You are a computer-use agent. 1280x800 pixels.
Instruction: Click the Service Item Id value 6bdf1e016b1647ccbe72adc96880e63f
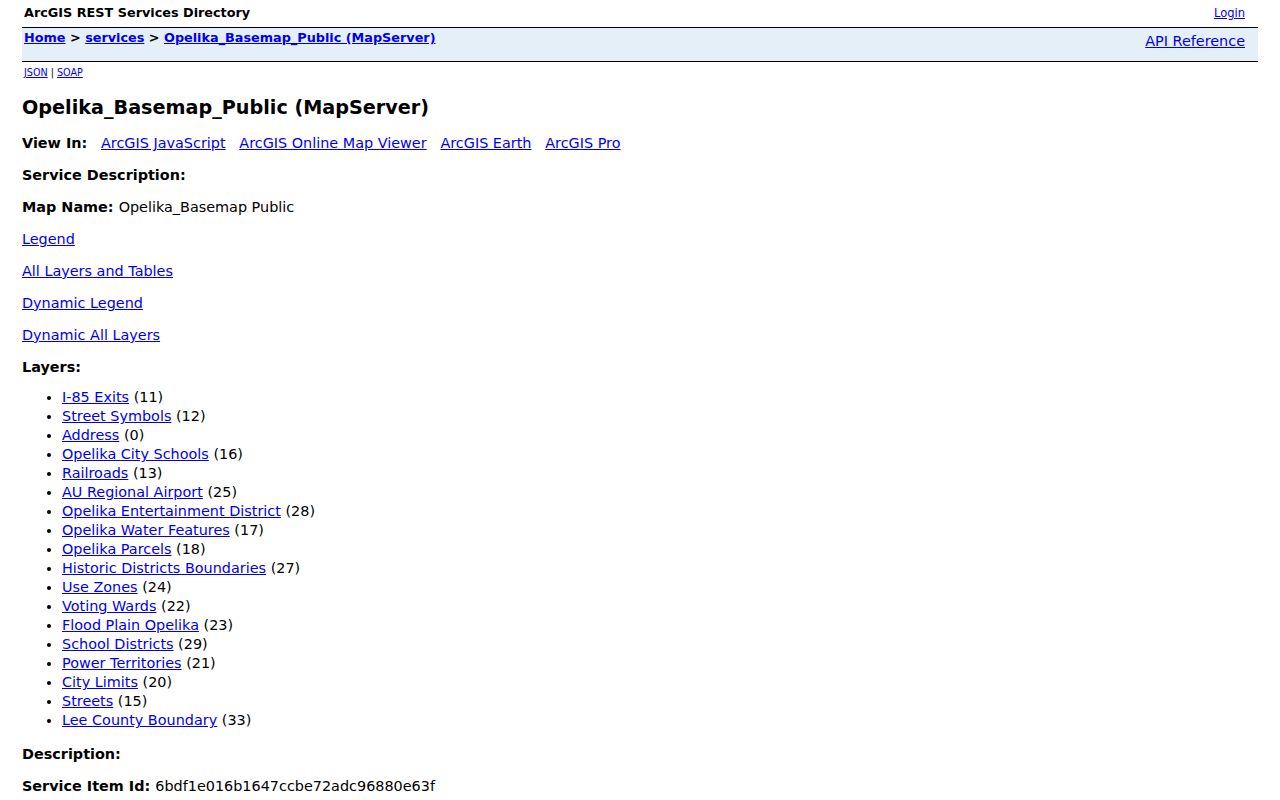pyautogui.click(x=295, y=786)
